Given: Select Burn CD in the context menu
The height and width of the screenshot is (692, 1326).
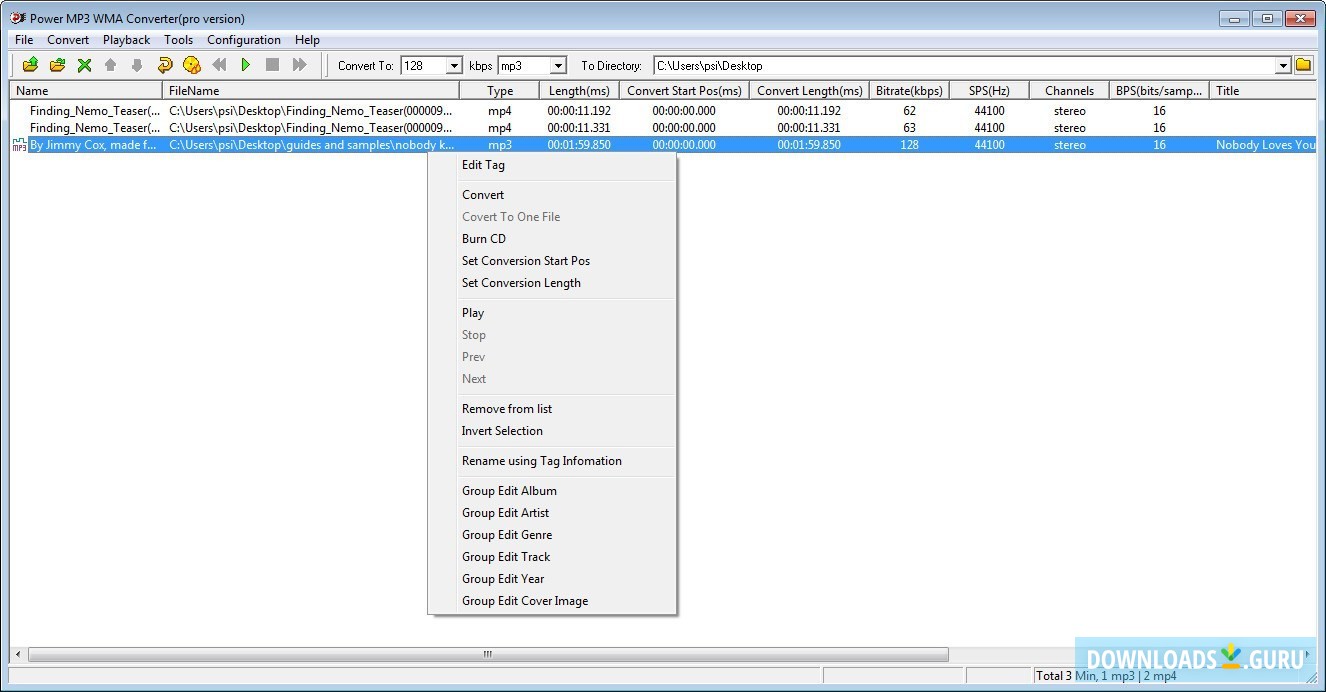Looking at the screenshot, I should 483,238.
